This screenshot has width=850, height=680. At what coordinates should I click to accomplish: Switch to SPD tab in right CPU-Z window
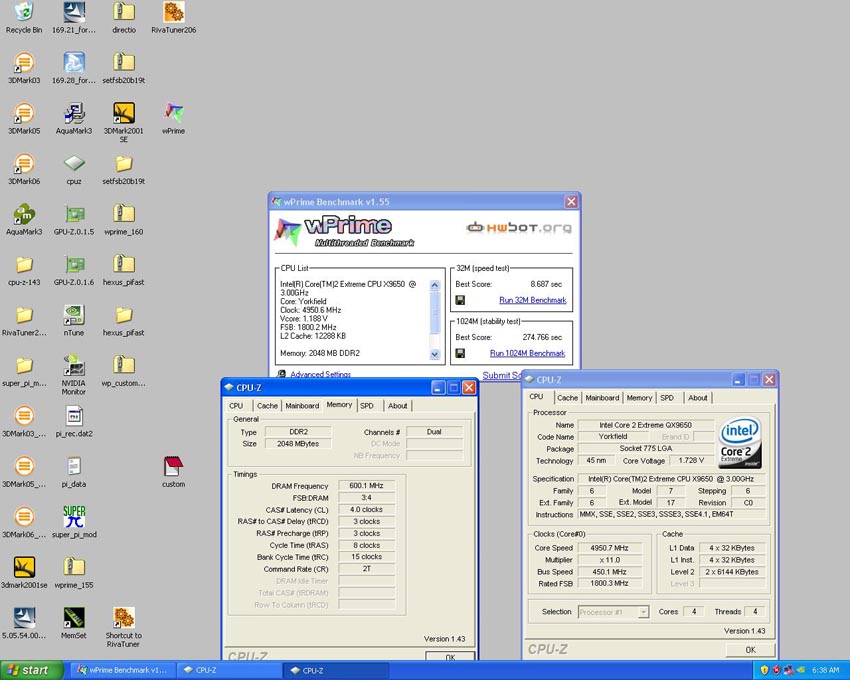coord(667,397)
